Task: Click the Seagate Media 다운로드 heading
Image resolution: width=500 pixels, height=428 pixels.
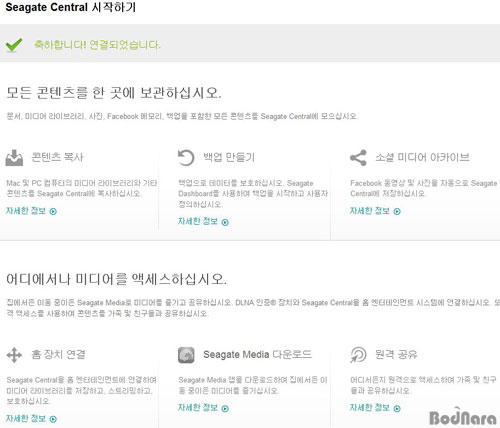Action: (x=257, y=354)
